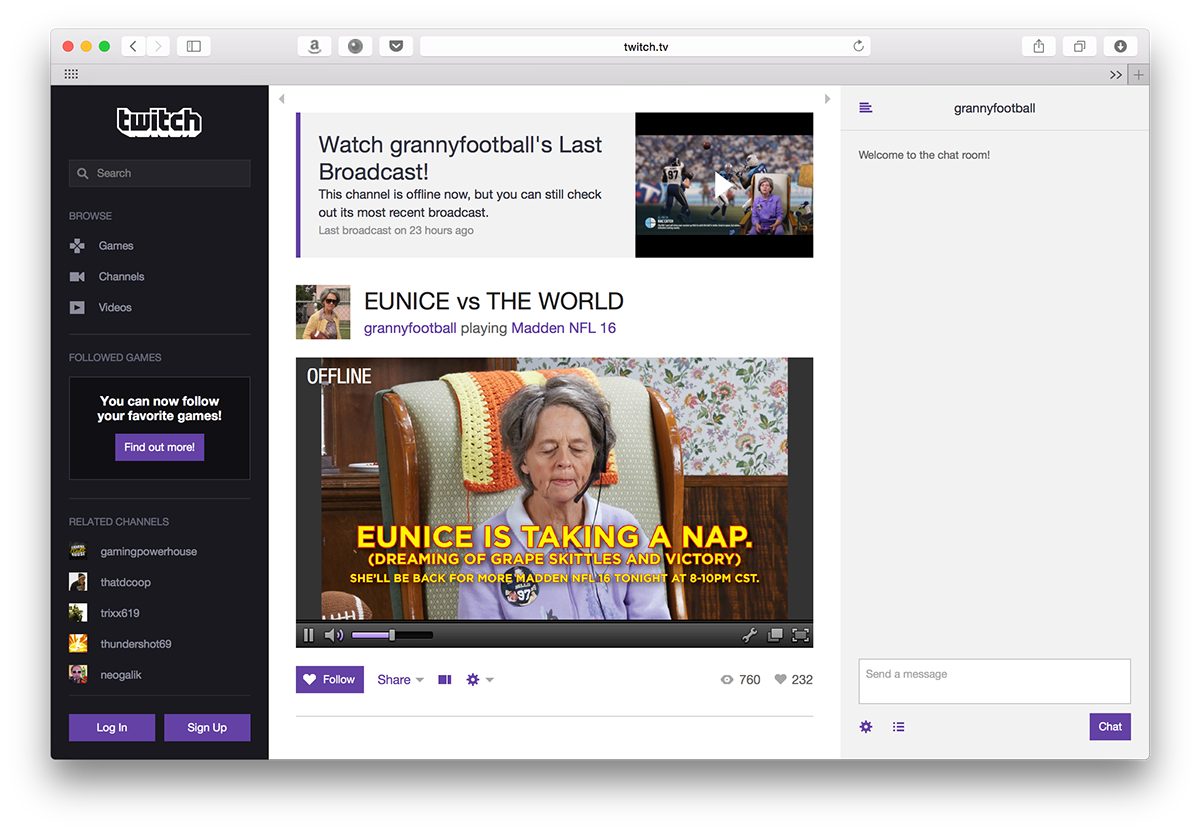Show hidden bookmarks chevron
1200x832 pixels.
click(1116, 75)
